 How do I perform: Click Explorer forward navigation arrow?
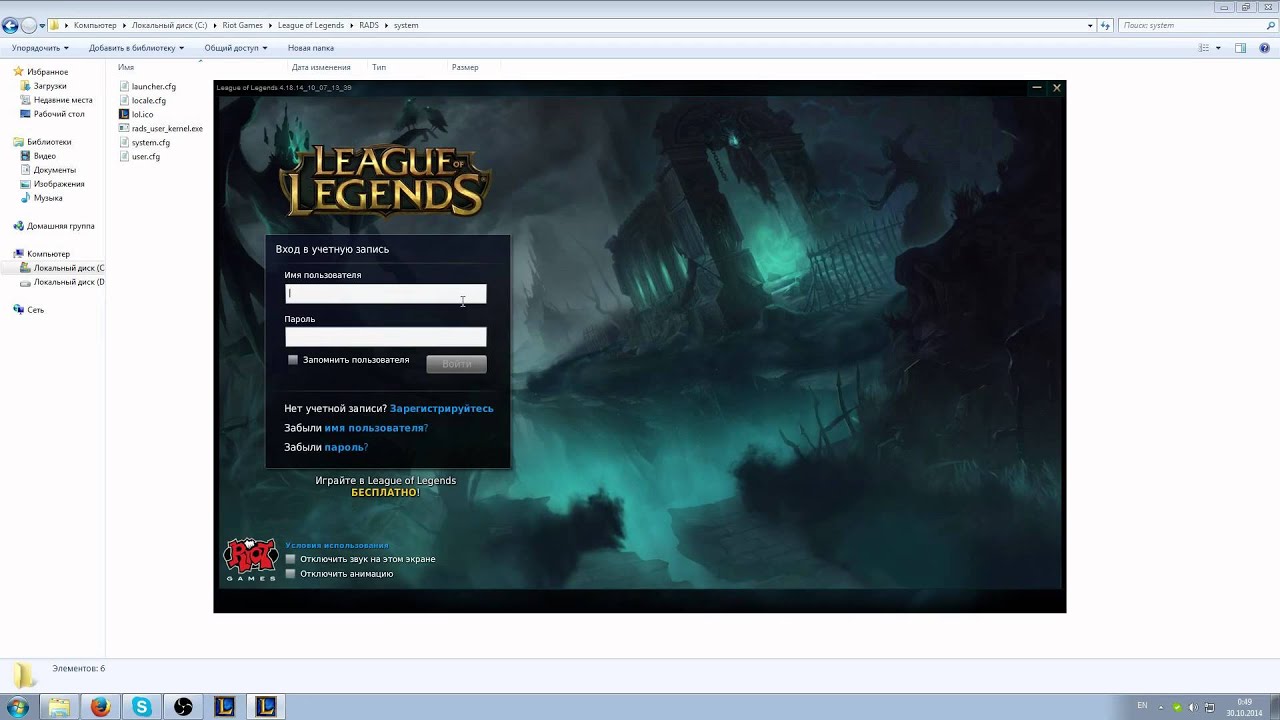click(x=28, y=25)
